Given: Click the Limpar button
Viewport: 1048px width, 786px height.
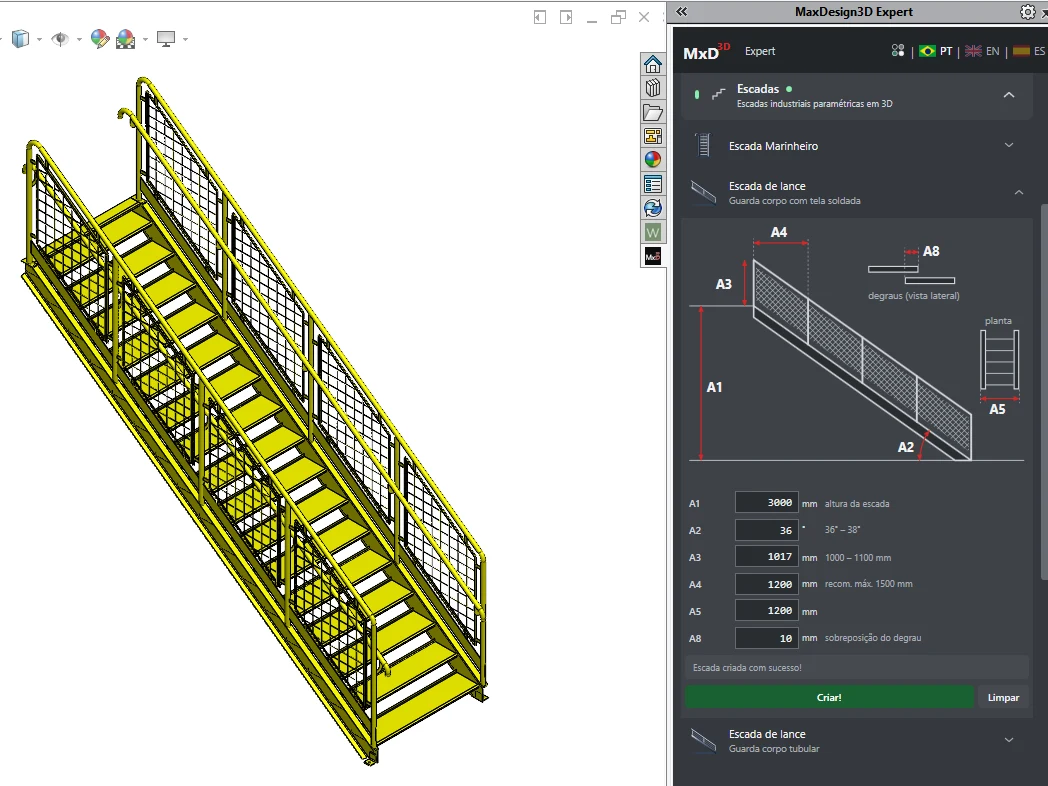Looking at the screenshot, I should 1003,697.
